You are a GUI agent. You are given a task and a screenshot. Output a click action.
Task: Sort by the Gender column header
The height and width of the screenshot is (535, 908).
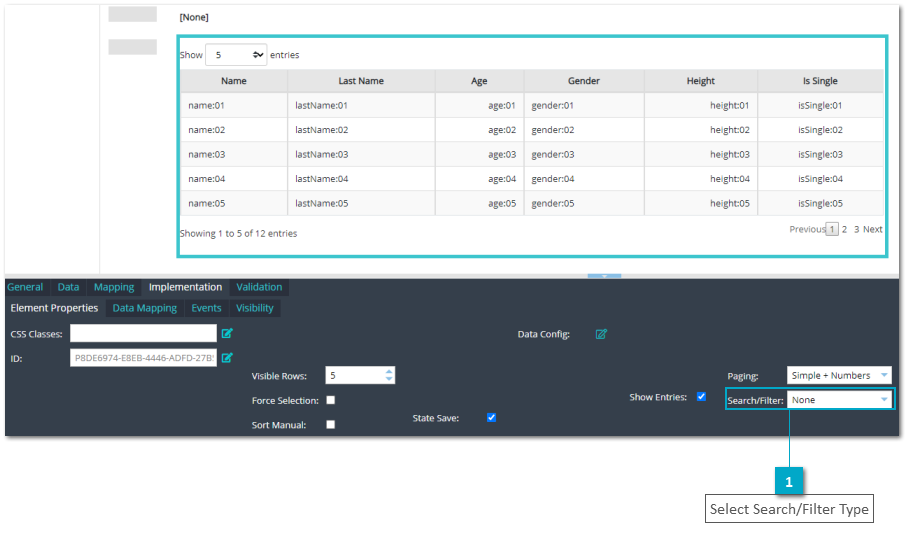point(584,81)
